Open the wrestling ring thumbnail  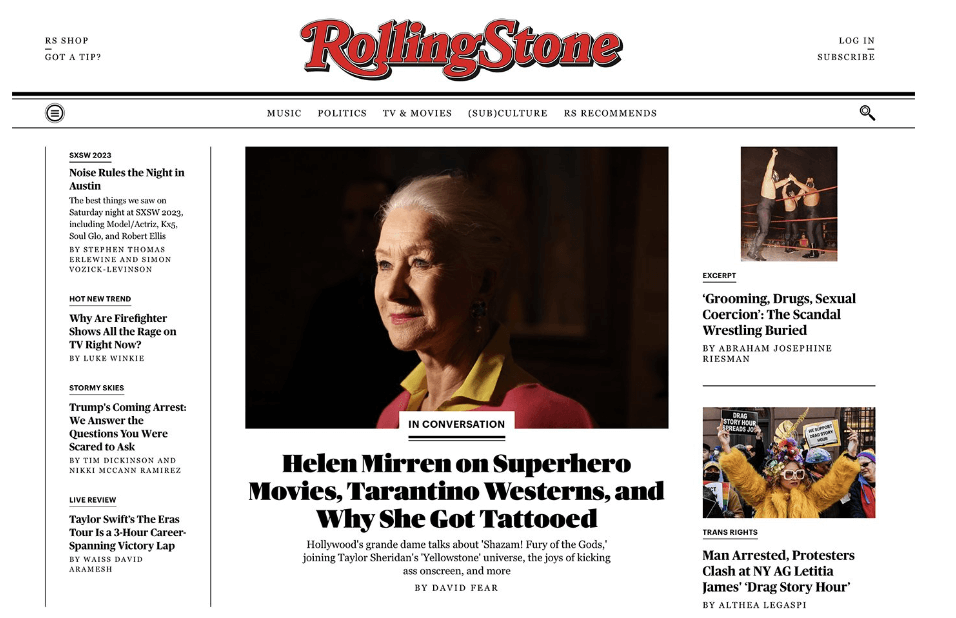click(789, 204)
